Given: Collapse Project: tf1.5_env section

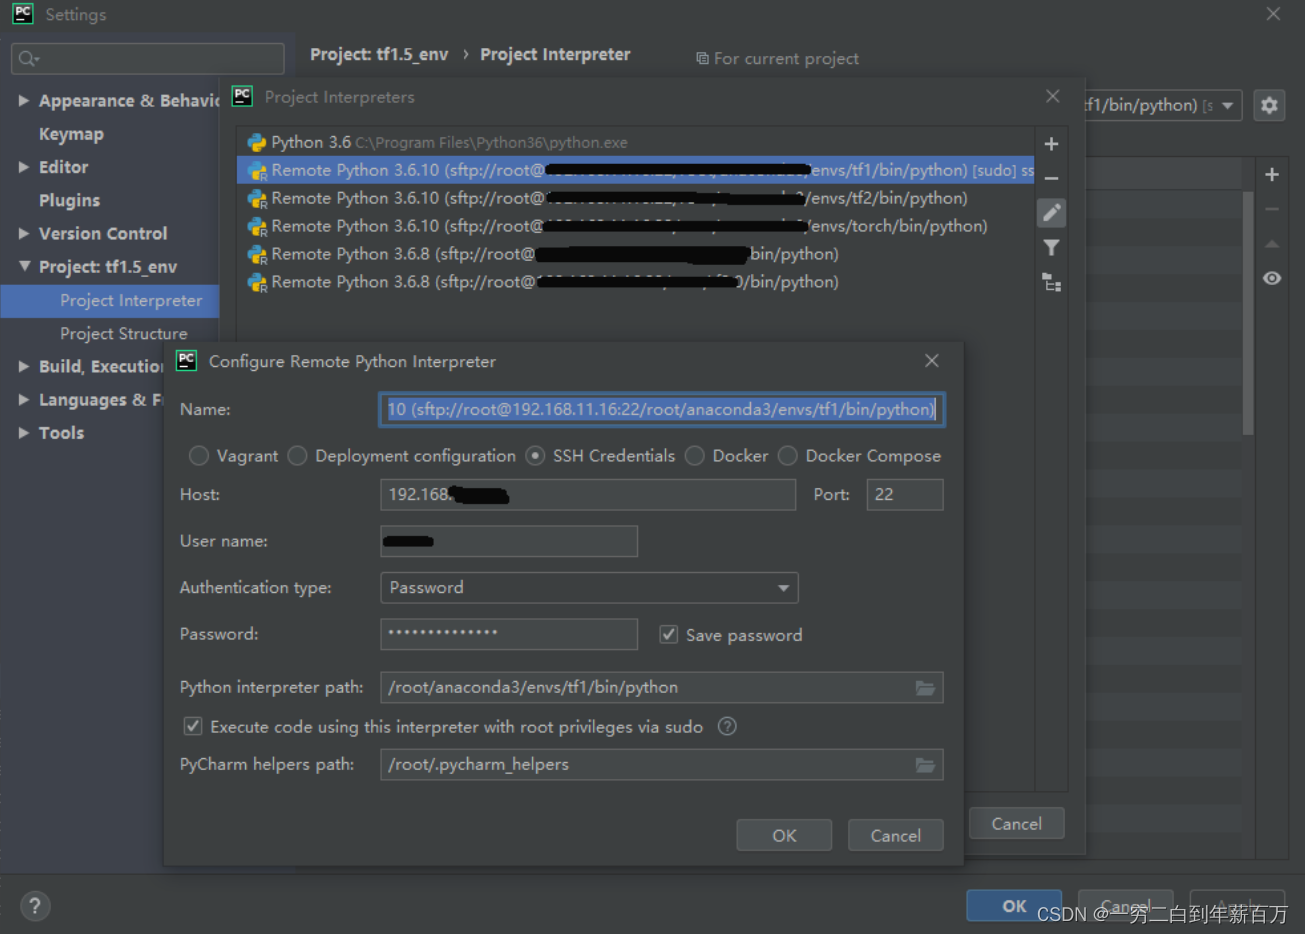Looking at the screenshot, I should coord(24,267).
